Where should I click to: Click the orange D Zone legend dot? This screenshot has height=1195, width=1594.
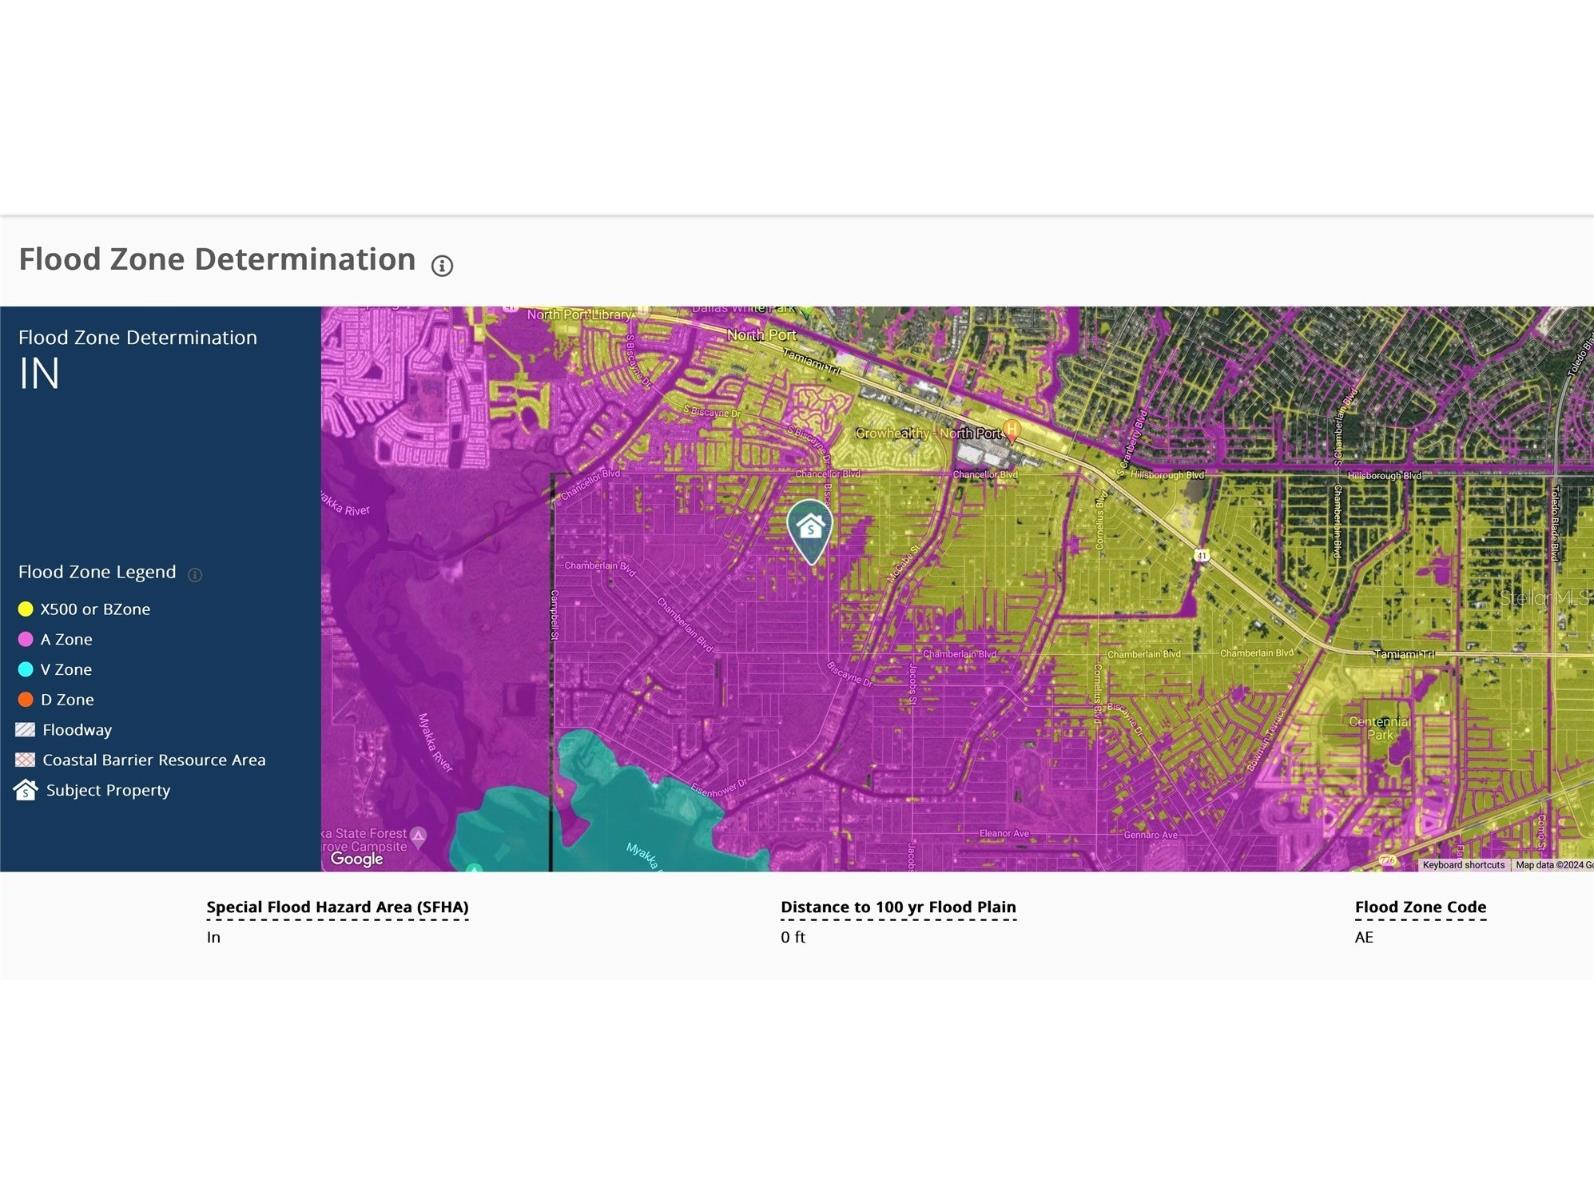tap(26, 700)
